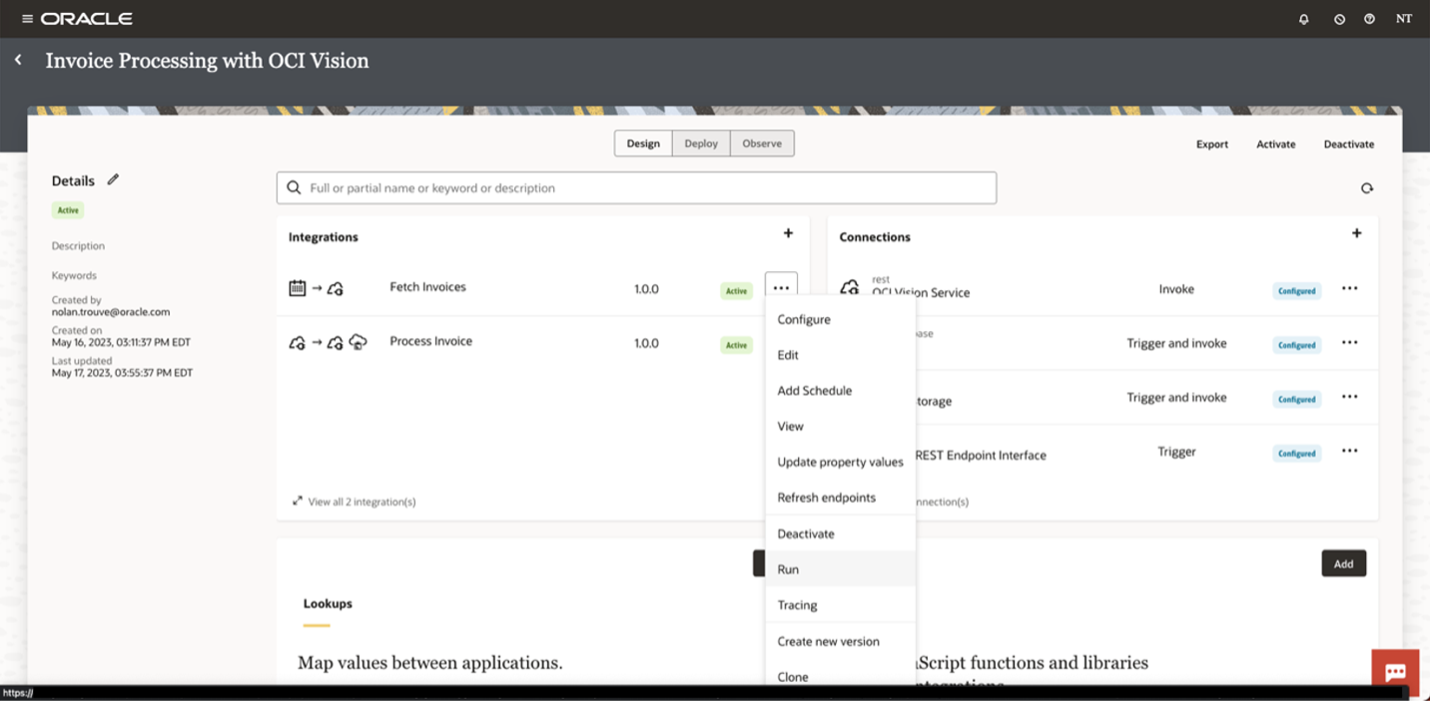Click inside the integration search field

pos(636,187)
